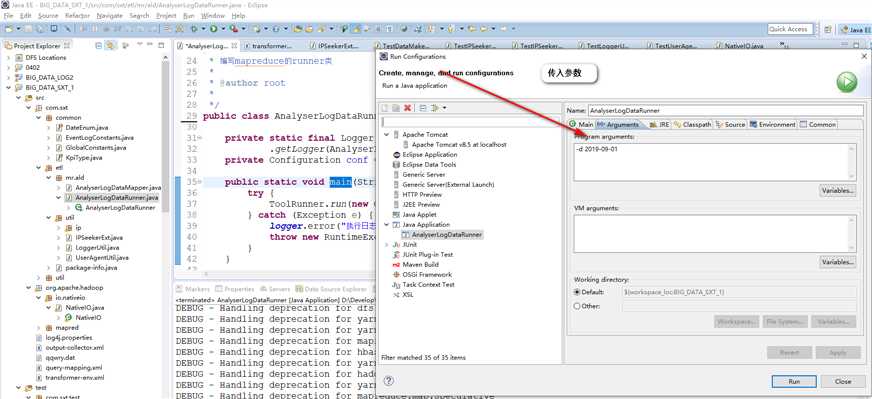Open dropdown arrow next to Debug icon

point(203,28)
